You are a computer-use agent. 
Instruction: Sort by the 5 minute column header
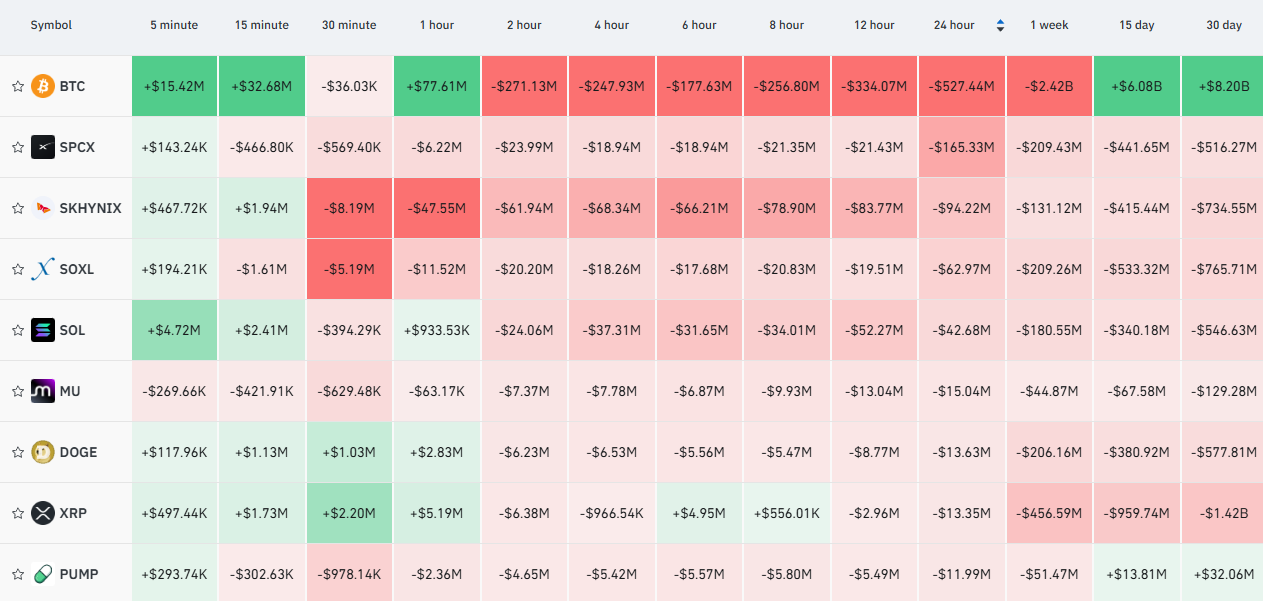(174, 25)
